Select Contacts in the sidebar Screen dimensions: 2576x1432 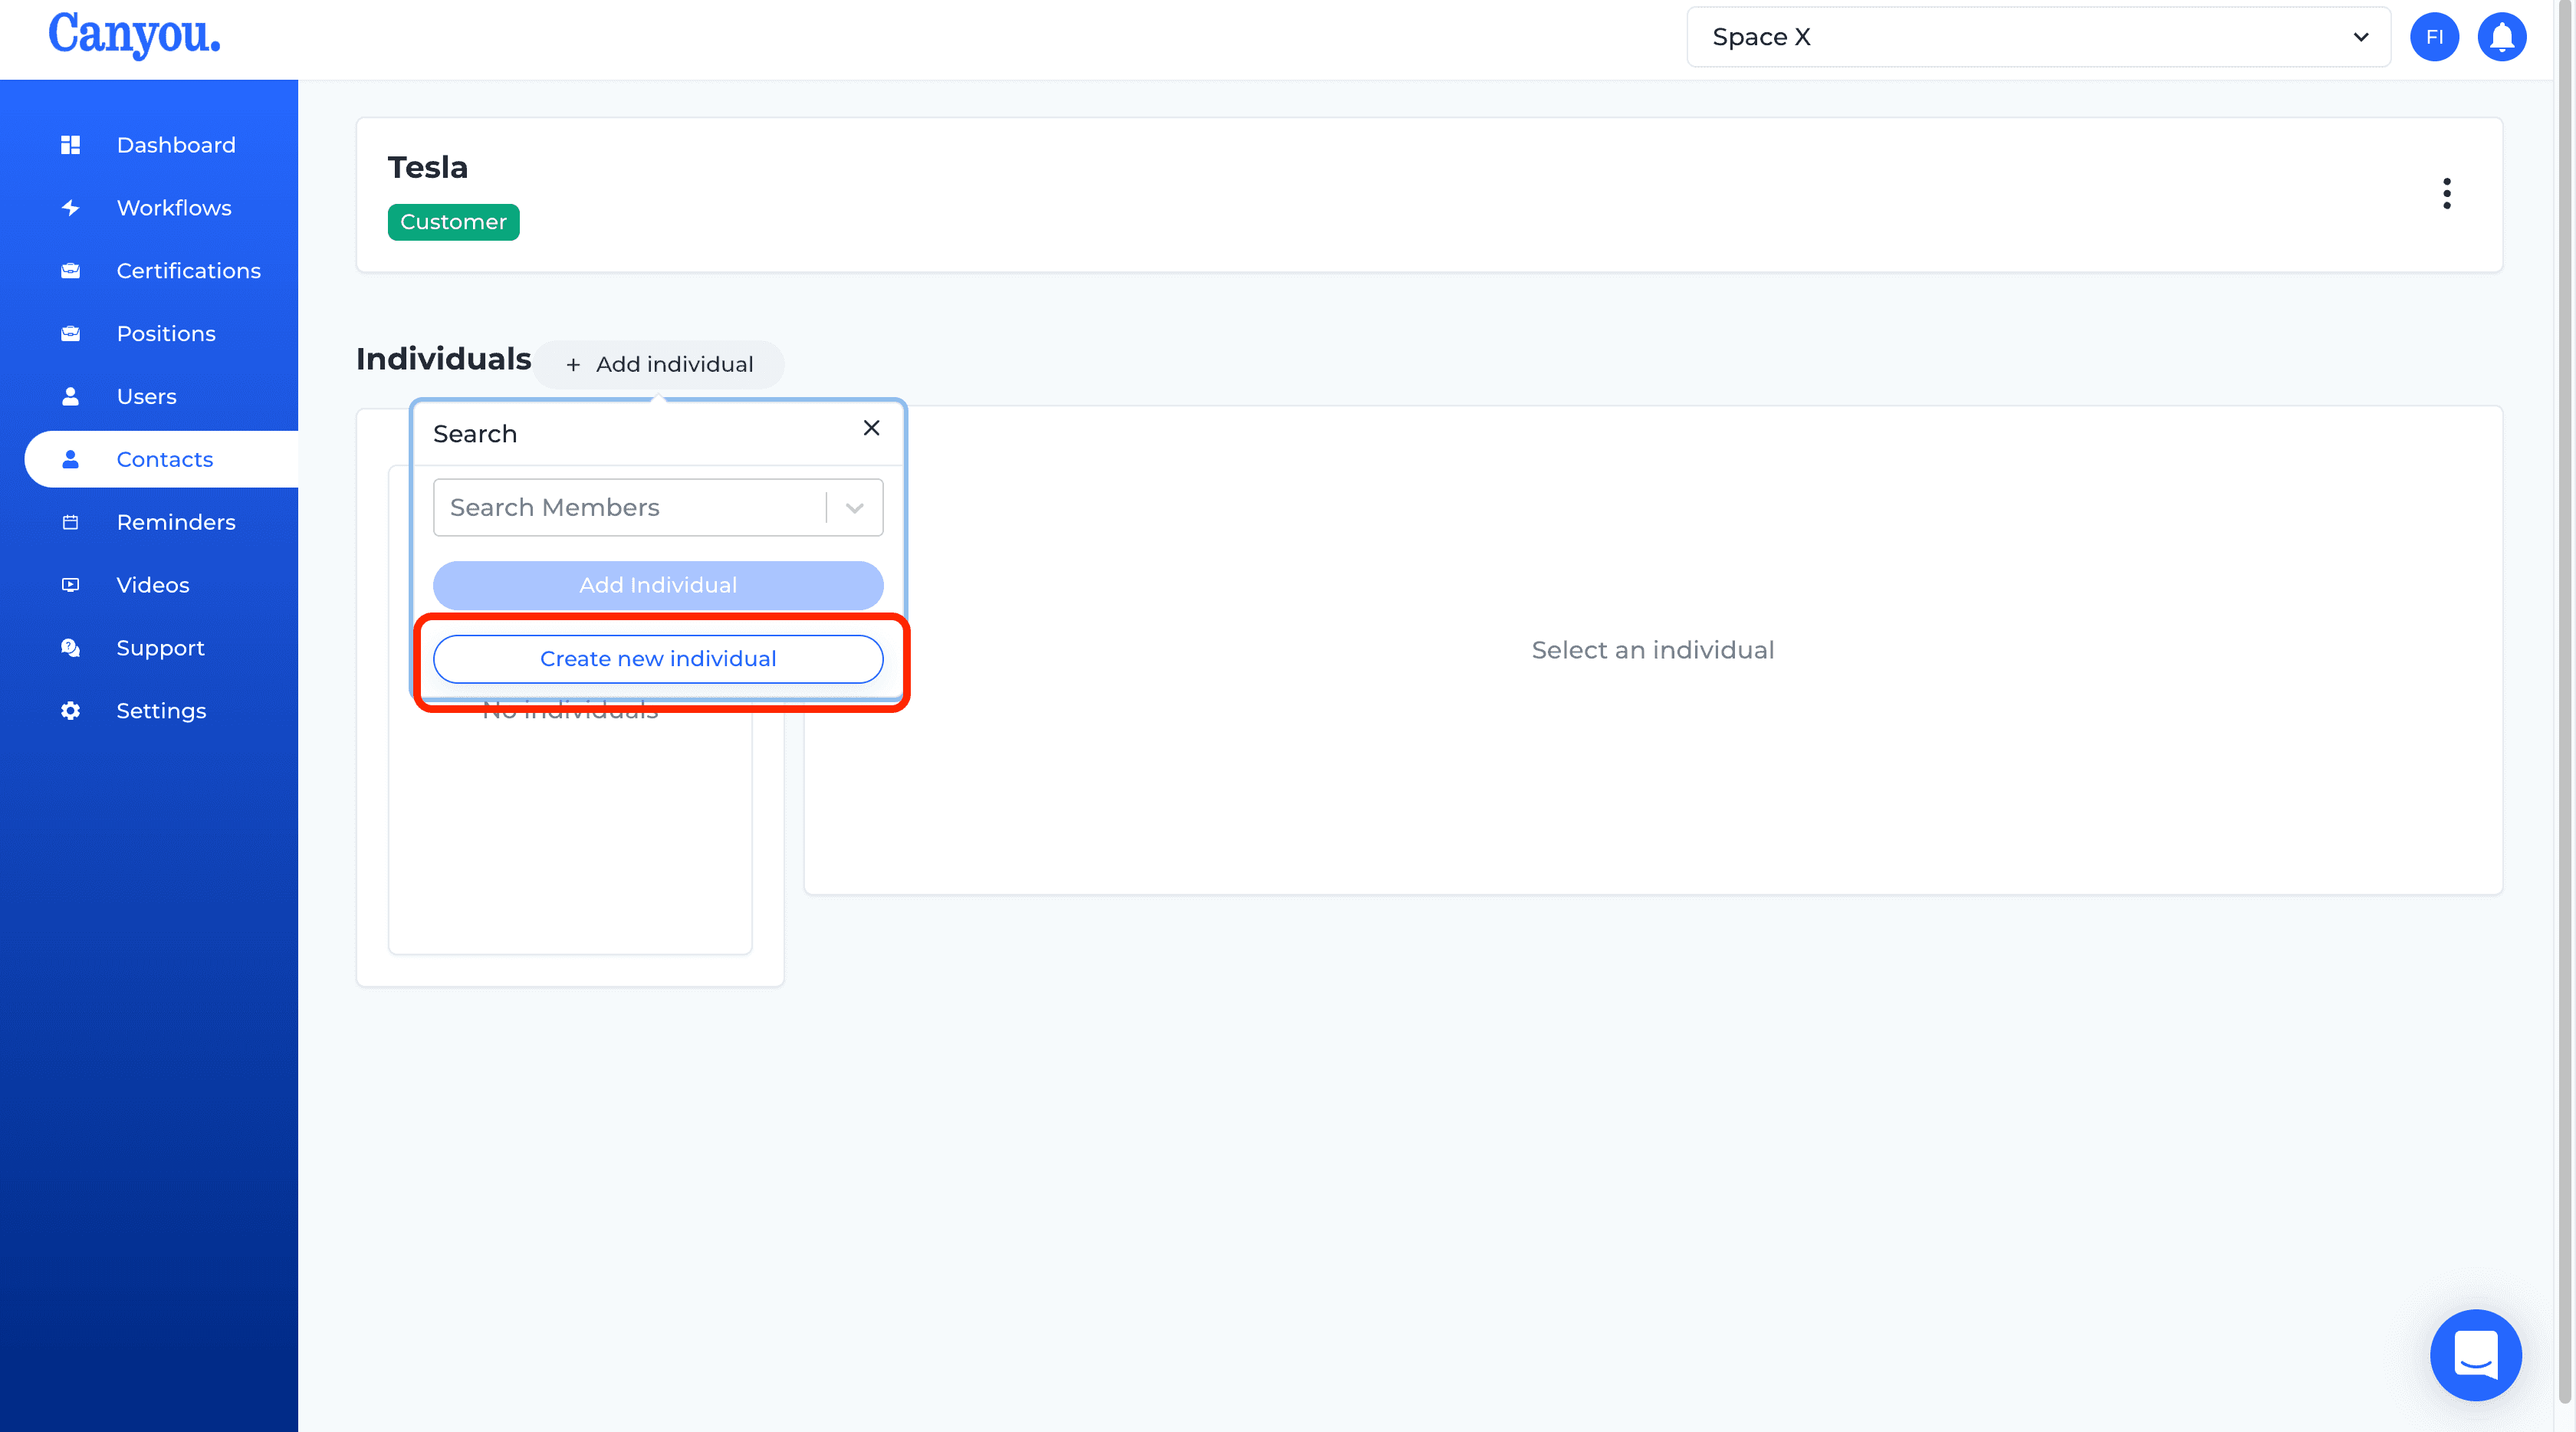(161, 460)
